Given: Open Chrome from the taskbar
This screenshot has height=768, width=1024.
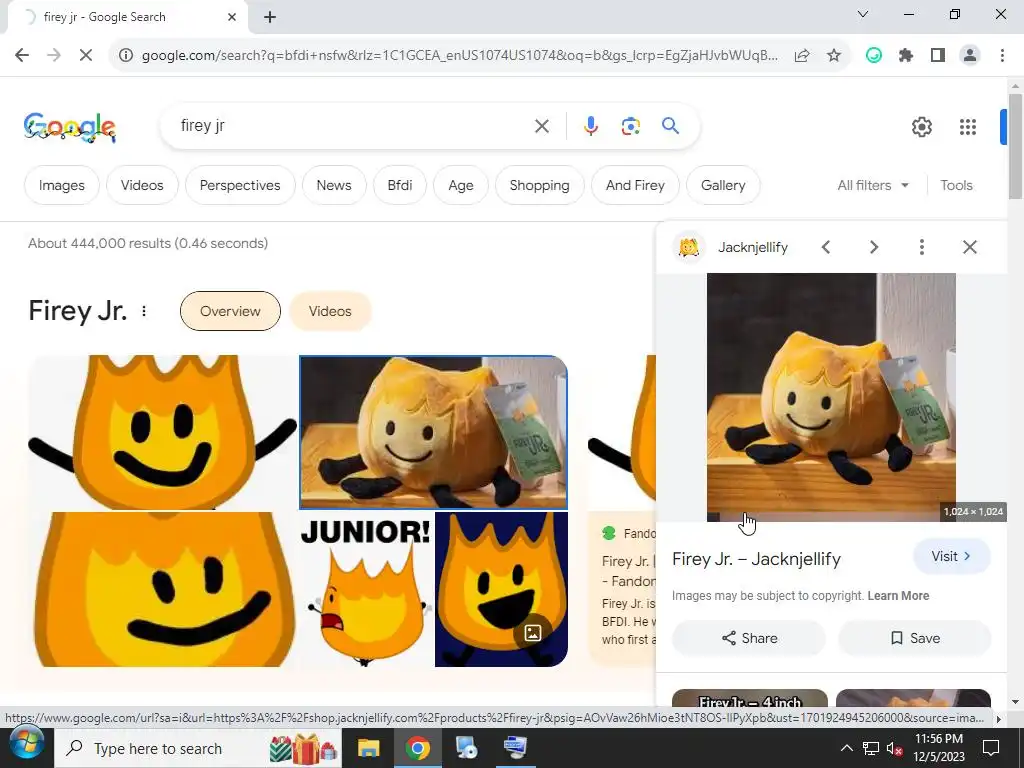Looking at the screenshot, I should [x=417, y=748].
